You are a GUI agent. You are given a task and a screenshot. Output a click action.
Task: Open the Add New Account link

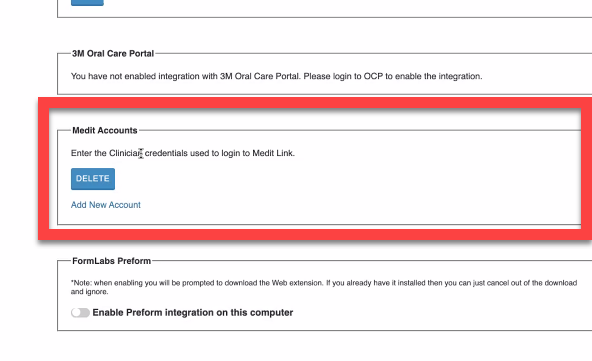coord(106,205)
